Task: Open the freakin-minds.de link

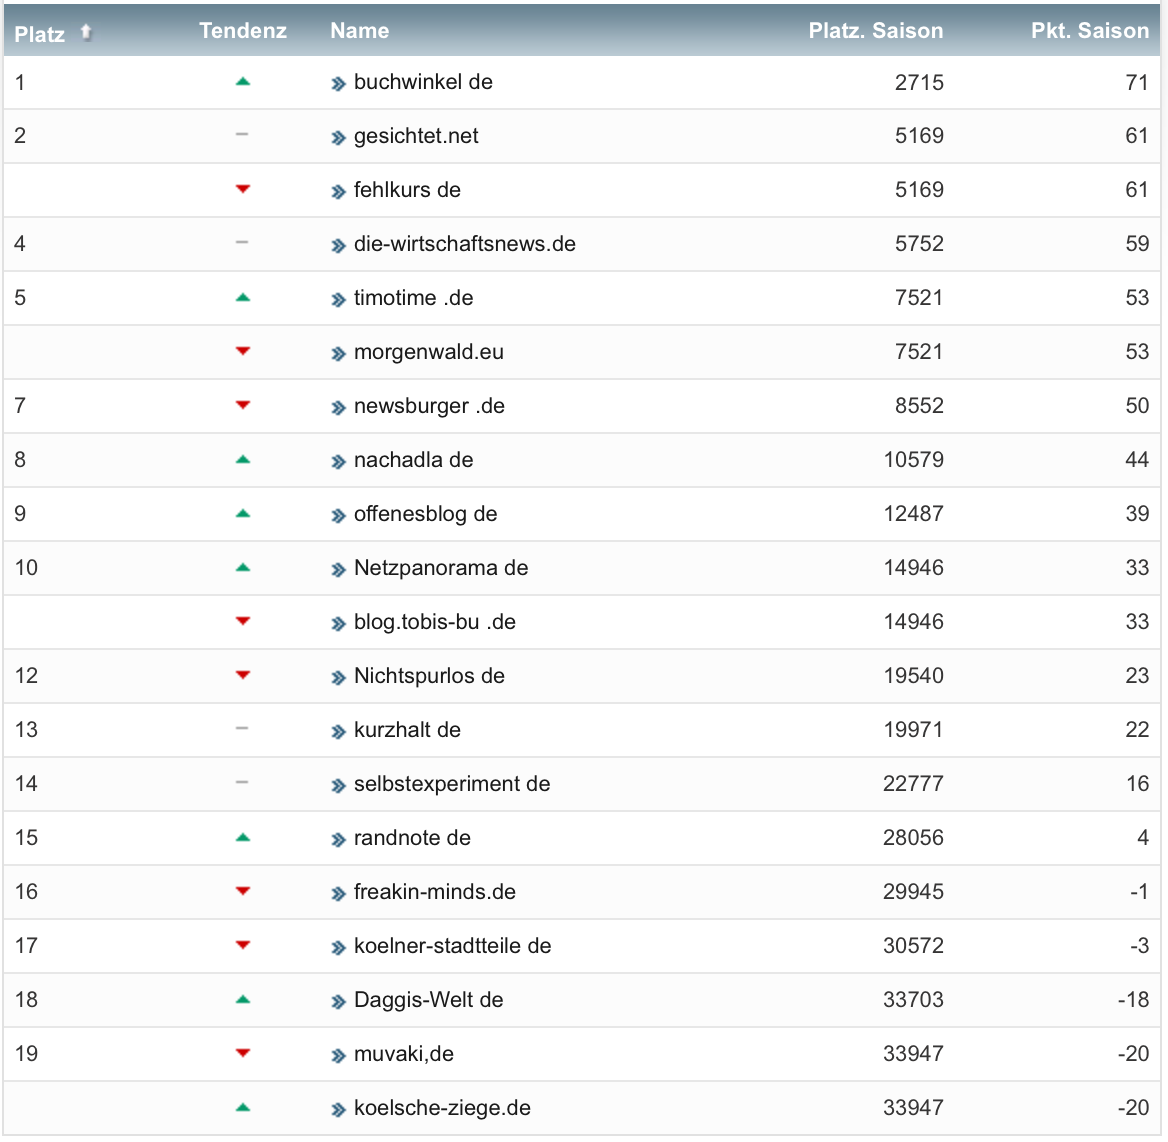Action: tap(434, 892)
